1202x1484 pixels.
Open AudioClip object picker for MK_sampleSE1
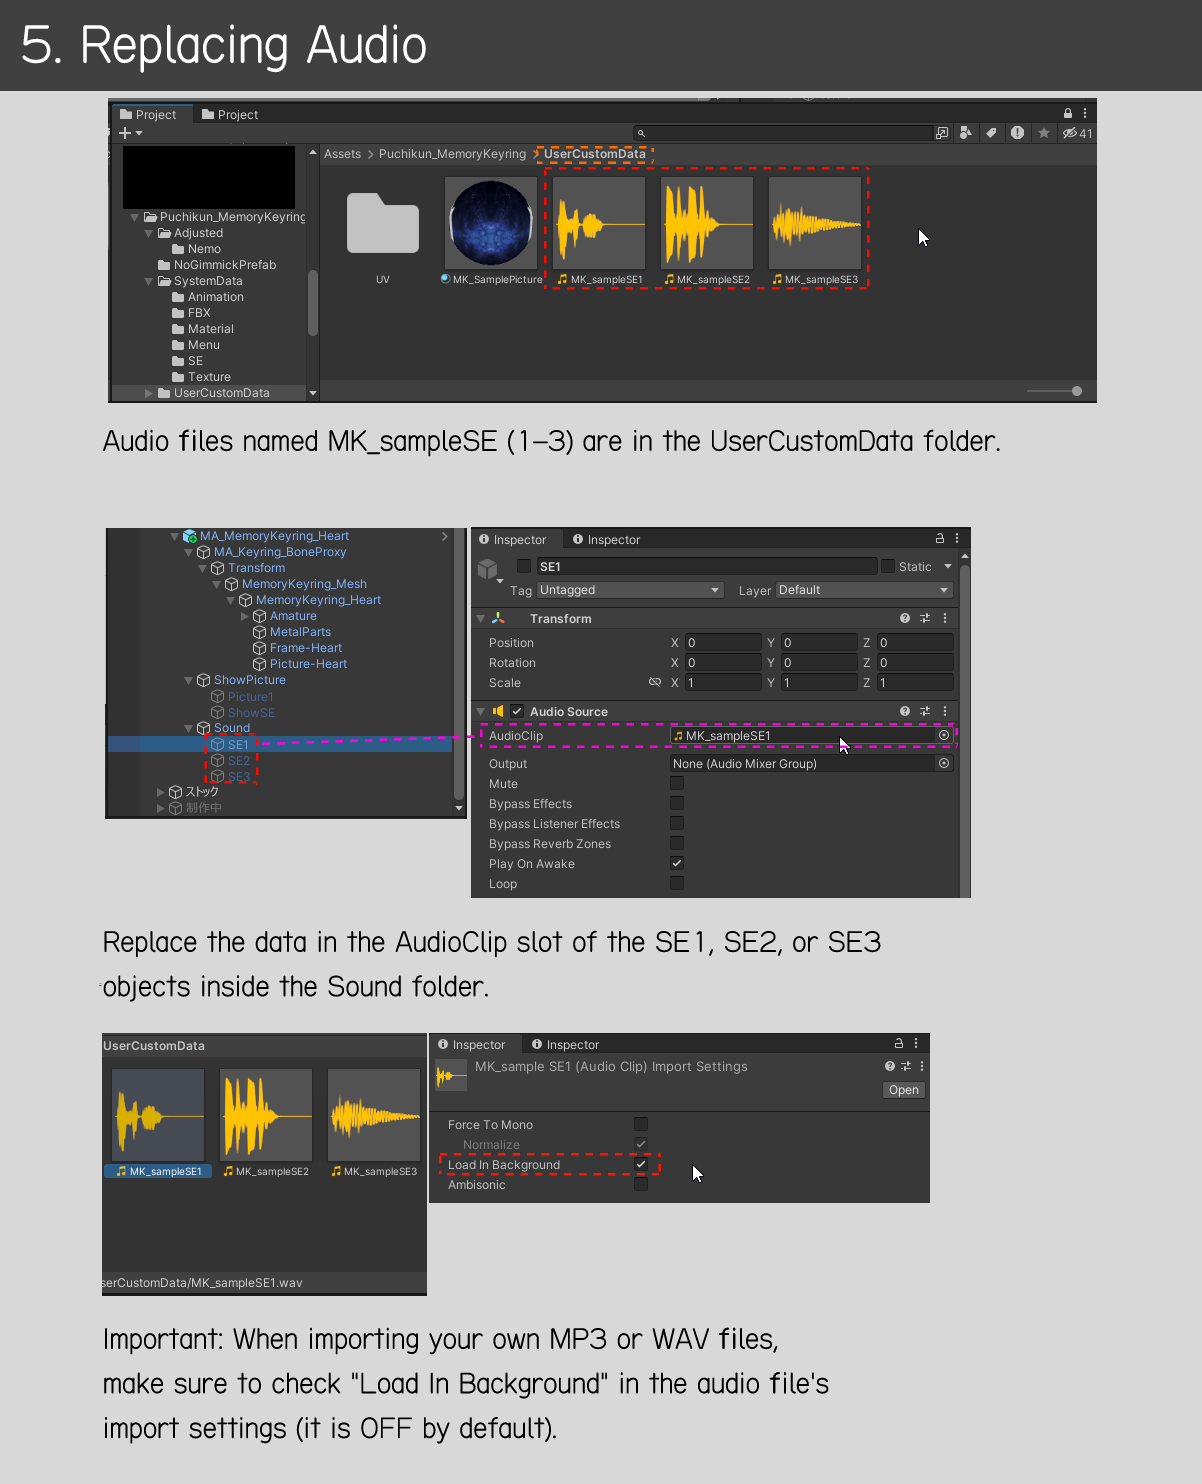tap(944, 736)
